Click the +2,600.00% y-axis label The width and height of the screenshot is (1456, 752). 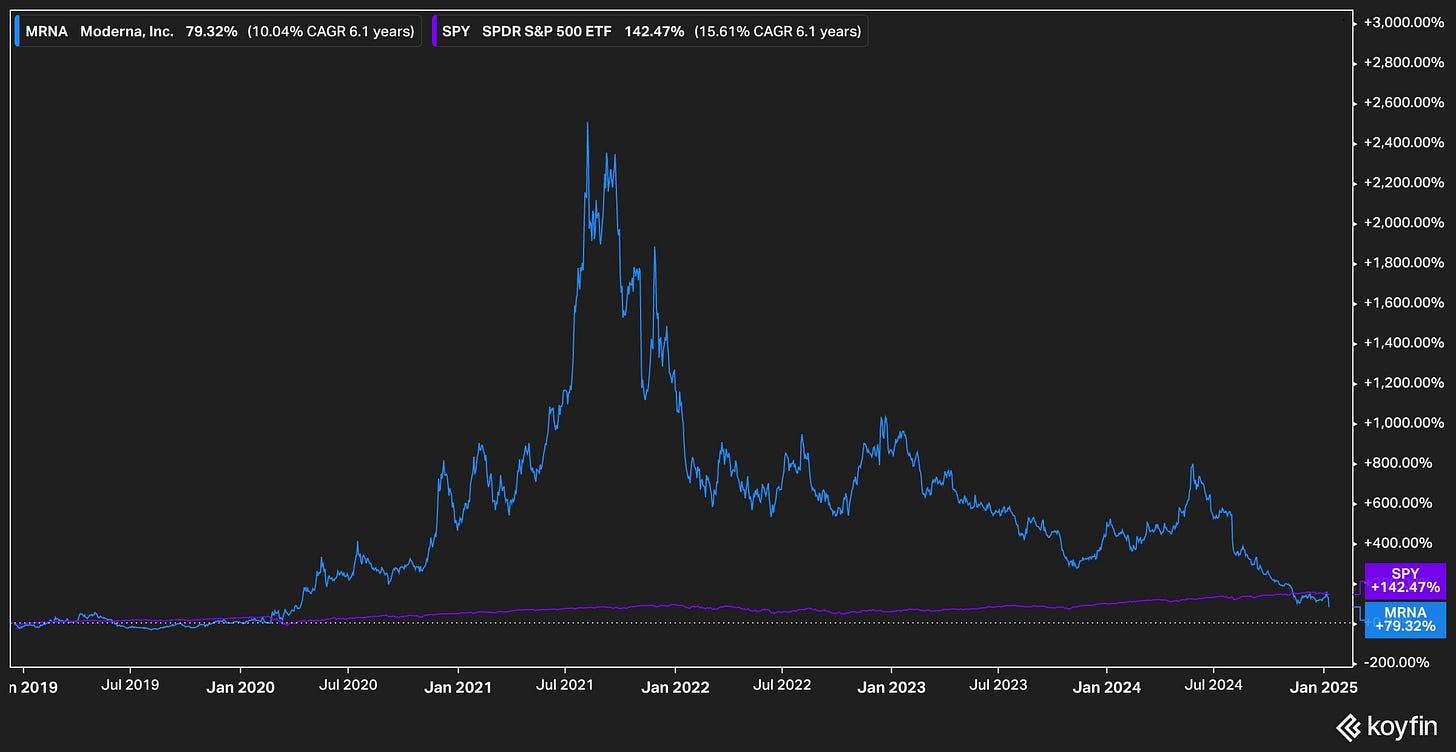point(1403,103)
